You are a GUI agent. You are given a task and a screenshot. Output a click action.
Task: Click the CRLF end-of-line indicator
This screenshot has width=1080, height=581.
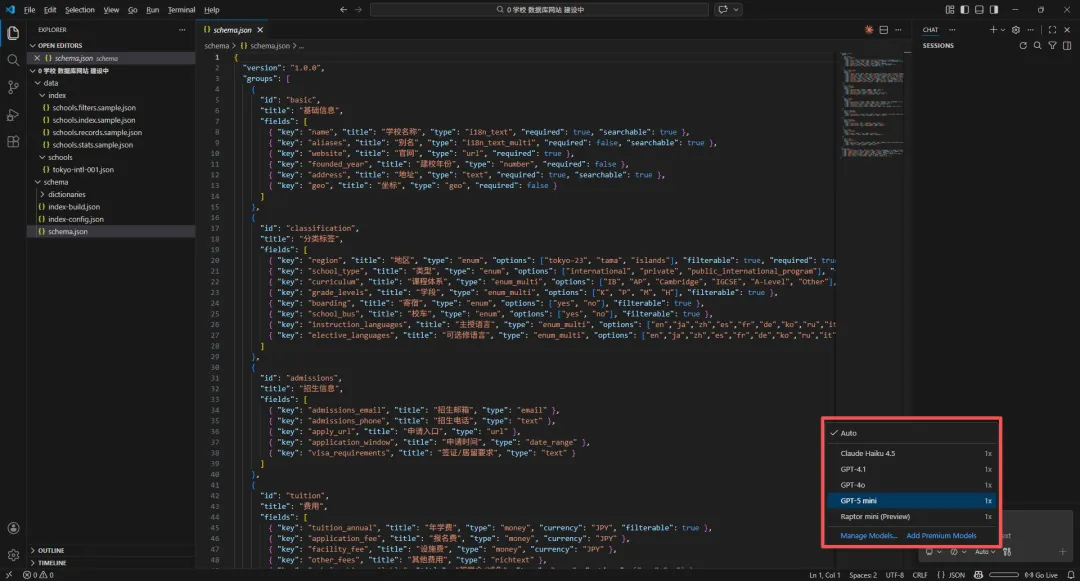coord(920,575)
